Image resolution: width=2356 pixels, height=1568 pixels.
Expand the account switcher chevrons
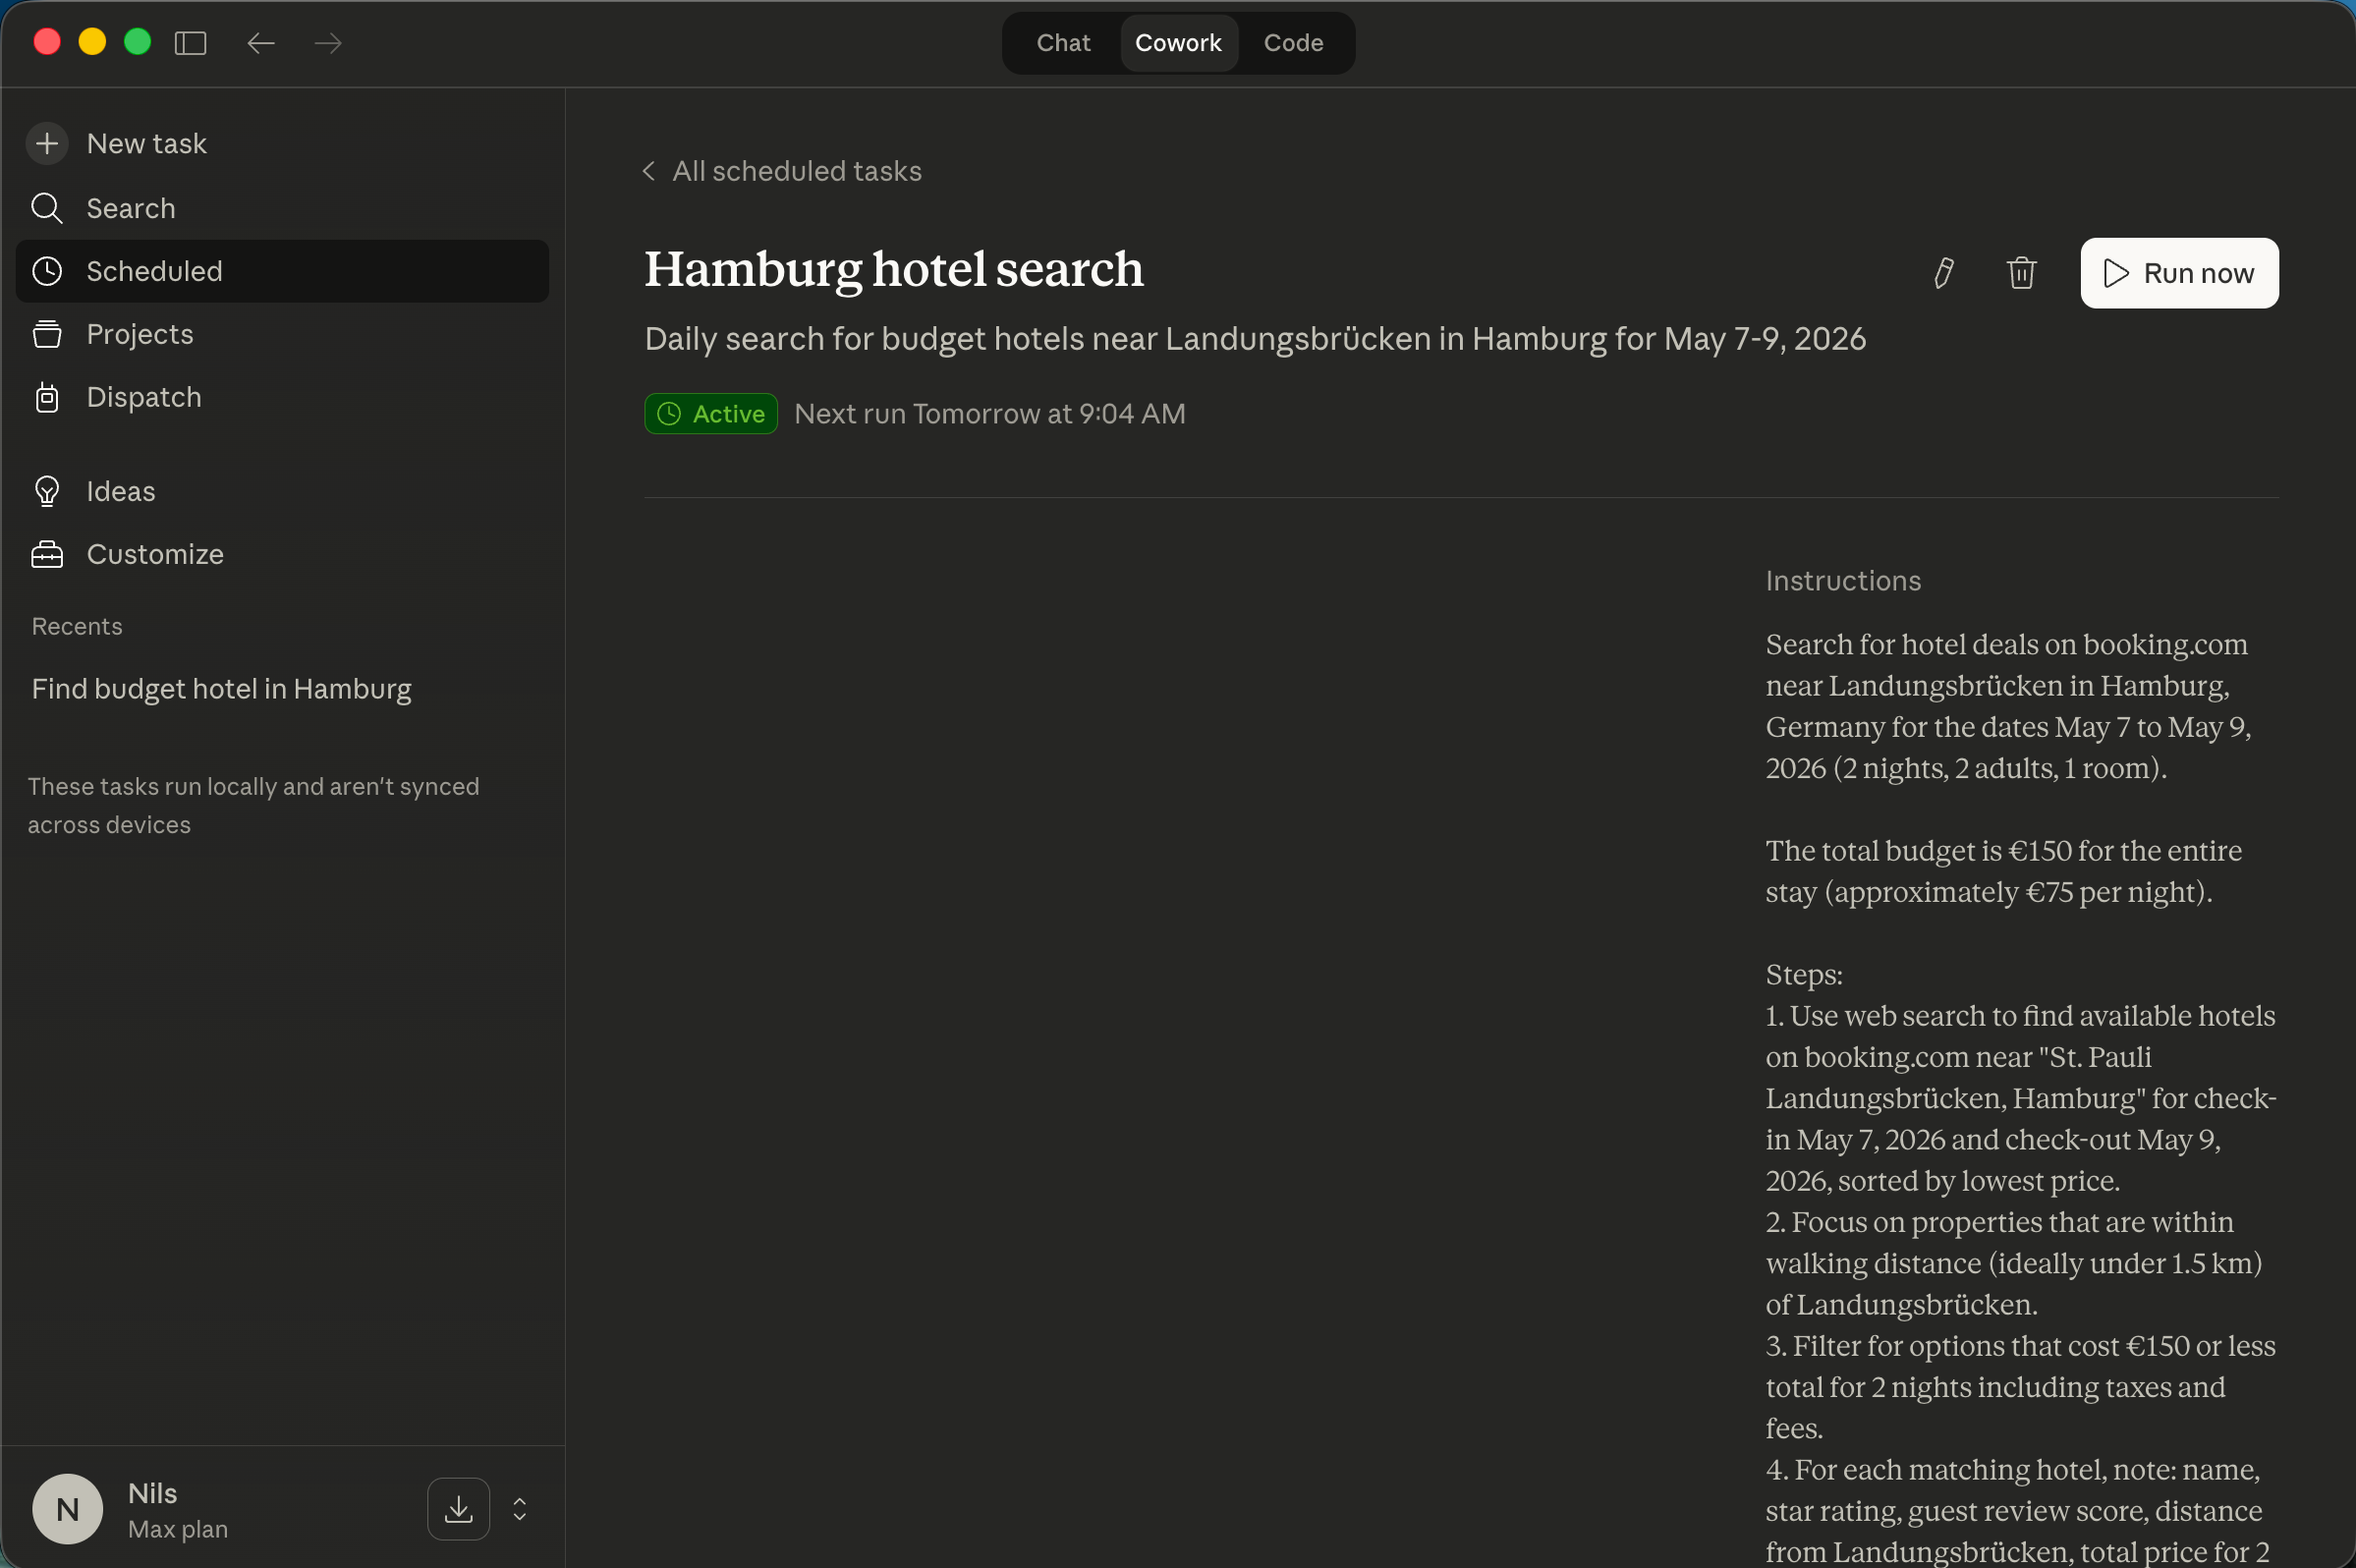click(520, 1508)
